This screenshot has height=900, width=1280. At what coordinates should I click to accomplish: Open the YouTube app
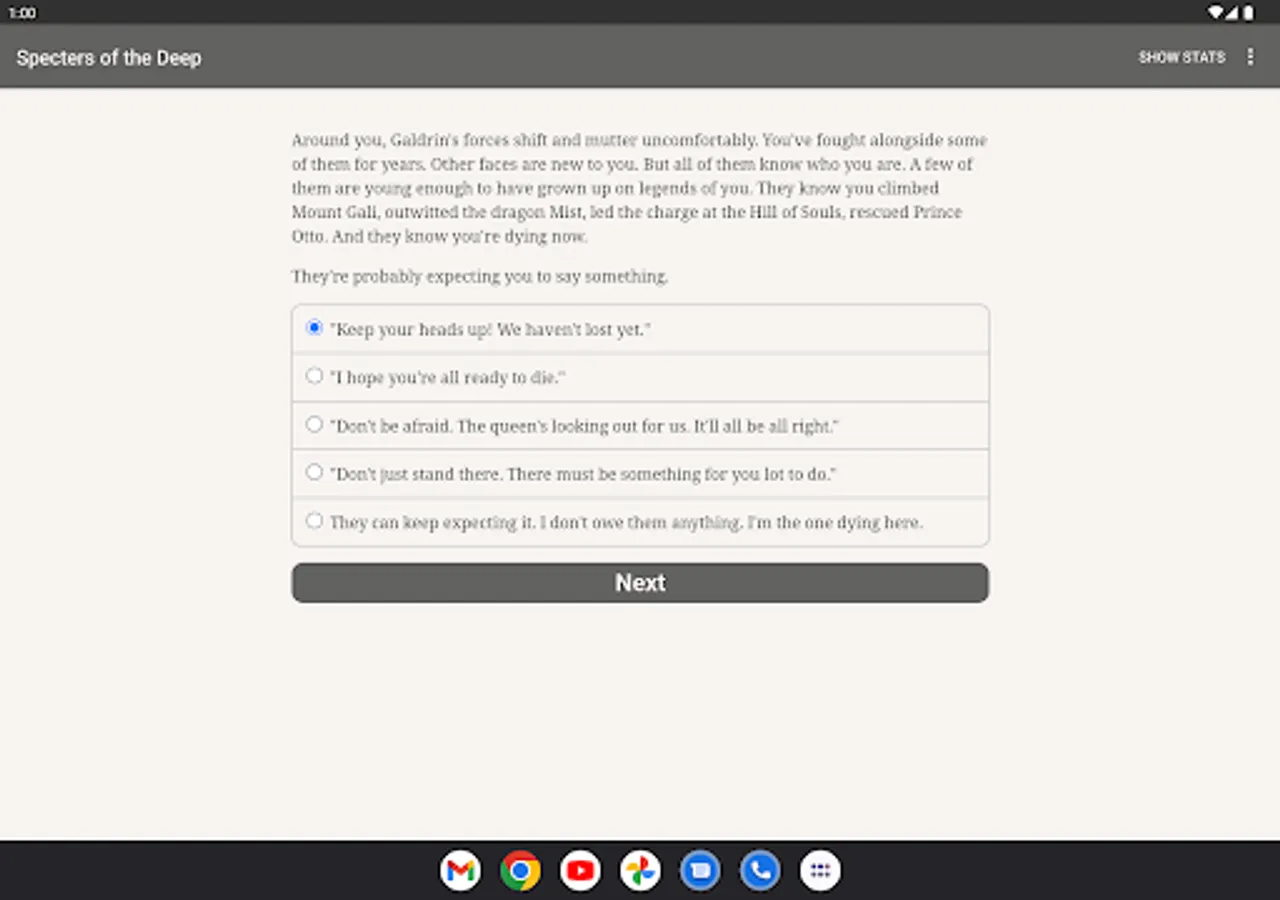[x=580, y=870]
